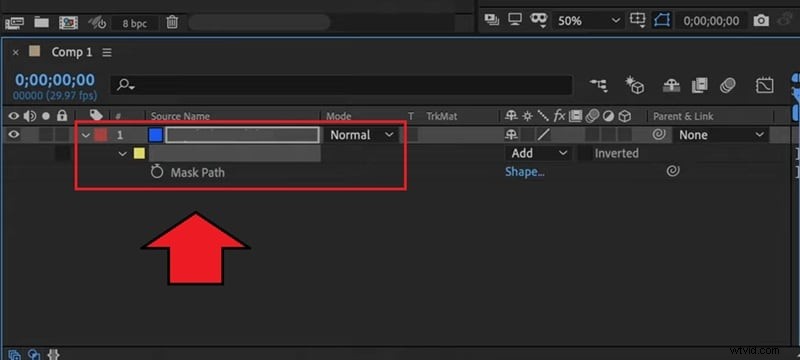Image resolution: width=800 pixels, height=360 pixels.
Task: Toggle quality switch for layer 1
Action: (x=544, y=135)
